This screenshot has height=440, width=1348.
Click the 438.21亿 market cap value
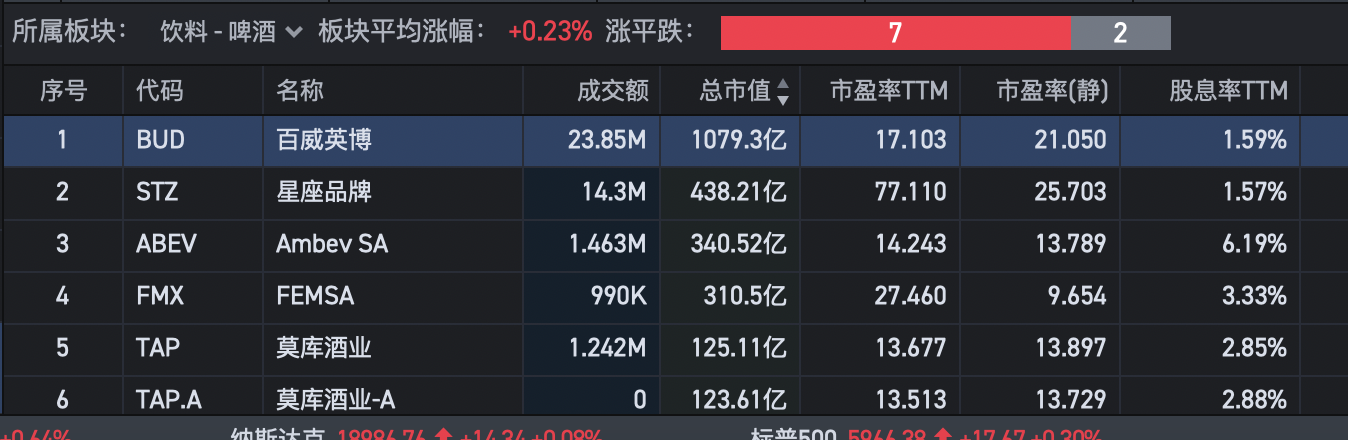coord(739,191)
